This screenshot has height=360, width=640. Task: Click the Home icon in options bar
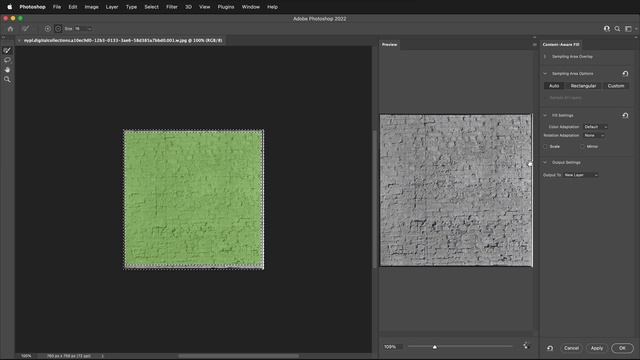(x=10, y=29)
